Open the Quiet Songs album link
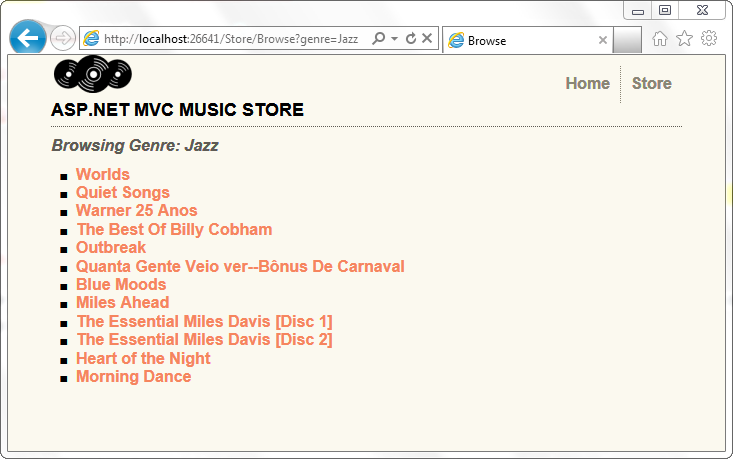This screenshot has width=733, height=459. [x=123, y=192]
